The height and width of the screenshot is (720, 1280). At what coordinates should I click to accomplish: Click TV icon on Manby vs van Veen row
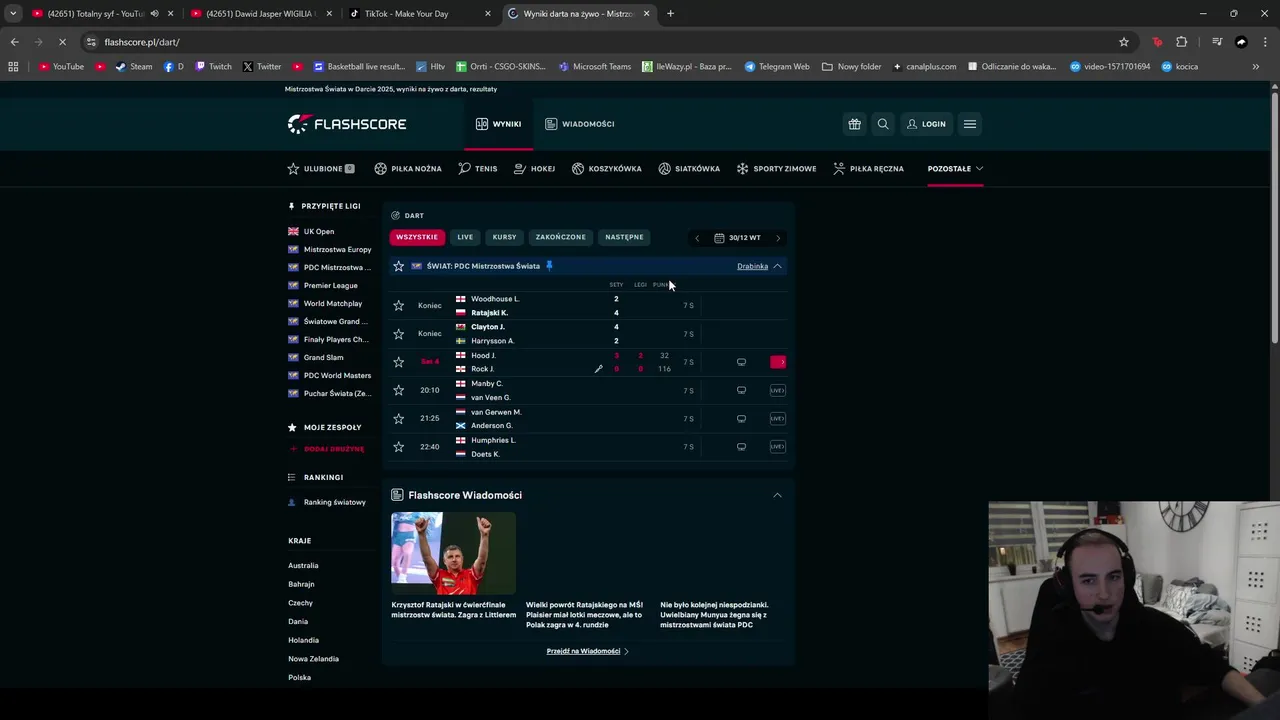point(741,390)
